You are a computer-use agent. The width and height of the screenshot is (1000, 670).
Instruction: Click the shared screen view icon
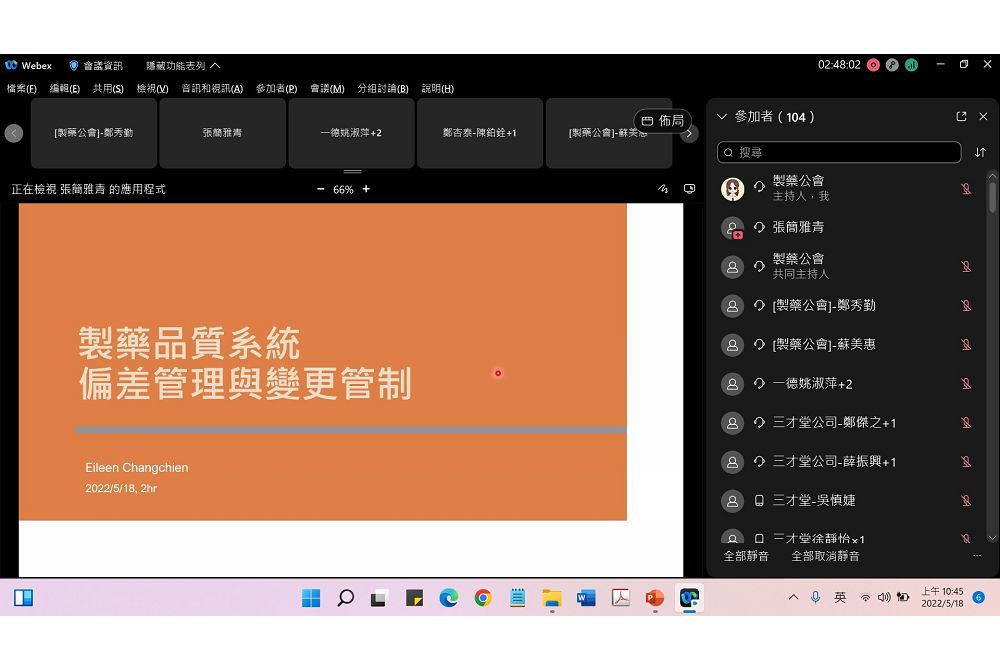click(689, 189)
